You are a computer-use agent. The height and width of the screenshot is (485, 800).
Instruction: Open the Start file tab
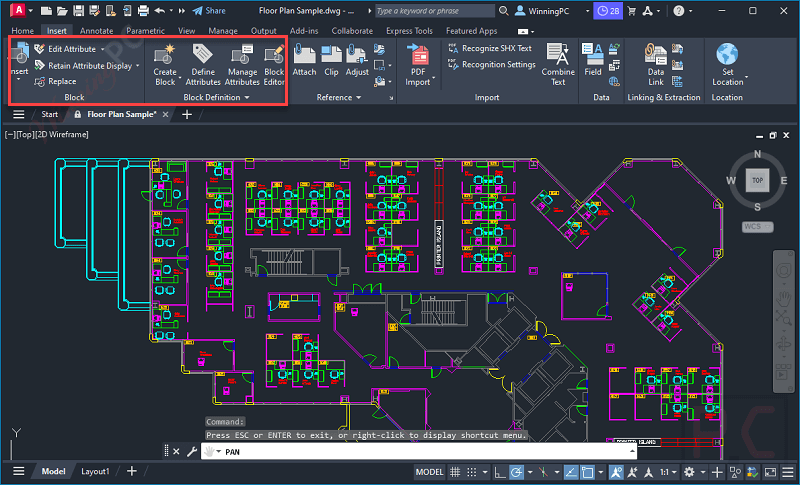click(x=49, y=114)
